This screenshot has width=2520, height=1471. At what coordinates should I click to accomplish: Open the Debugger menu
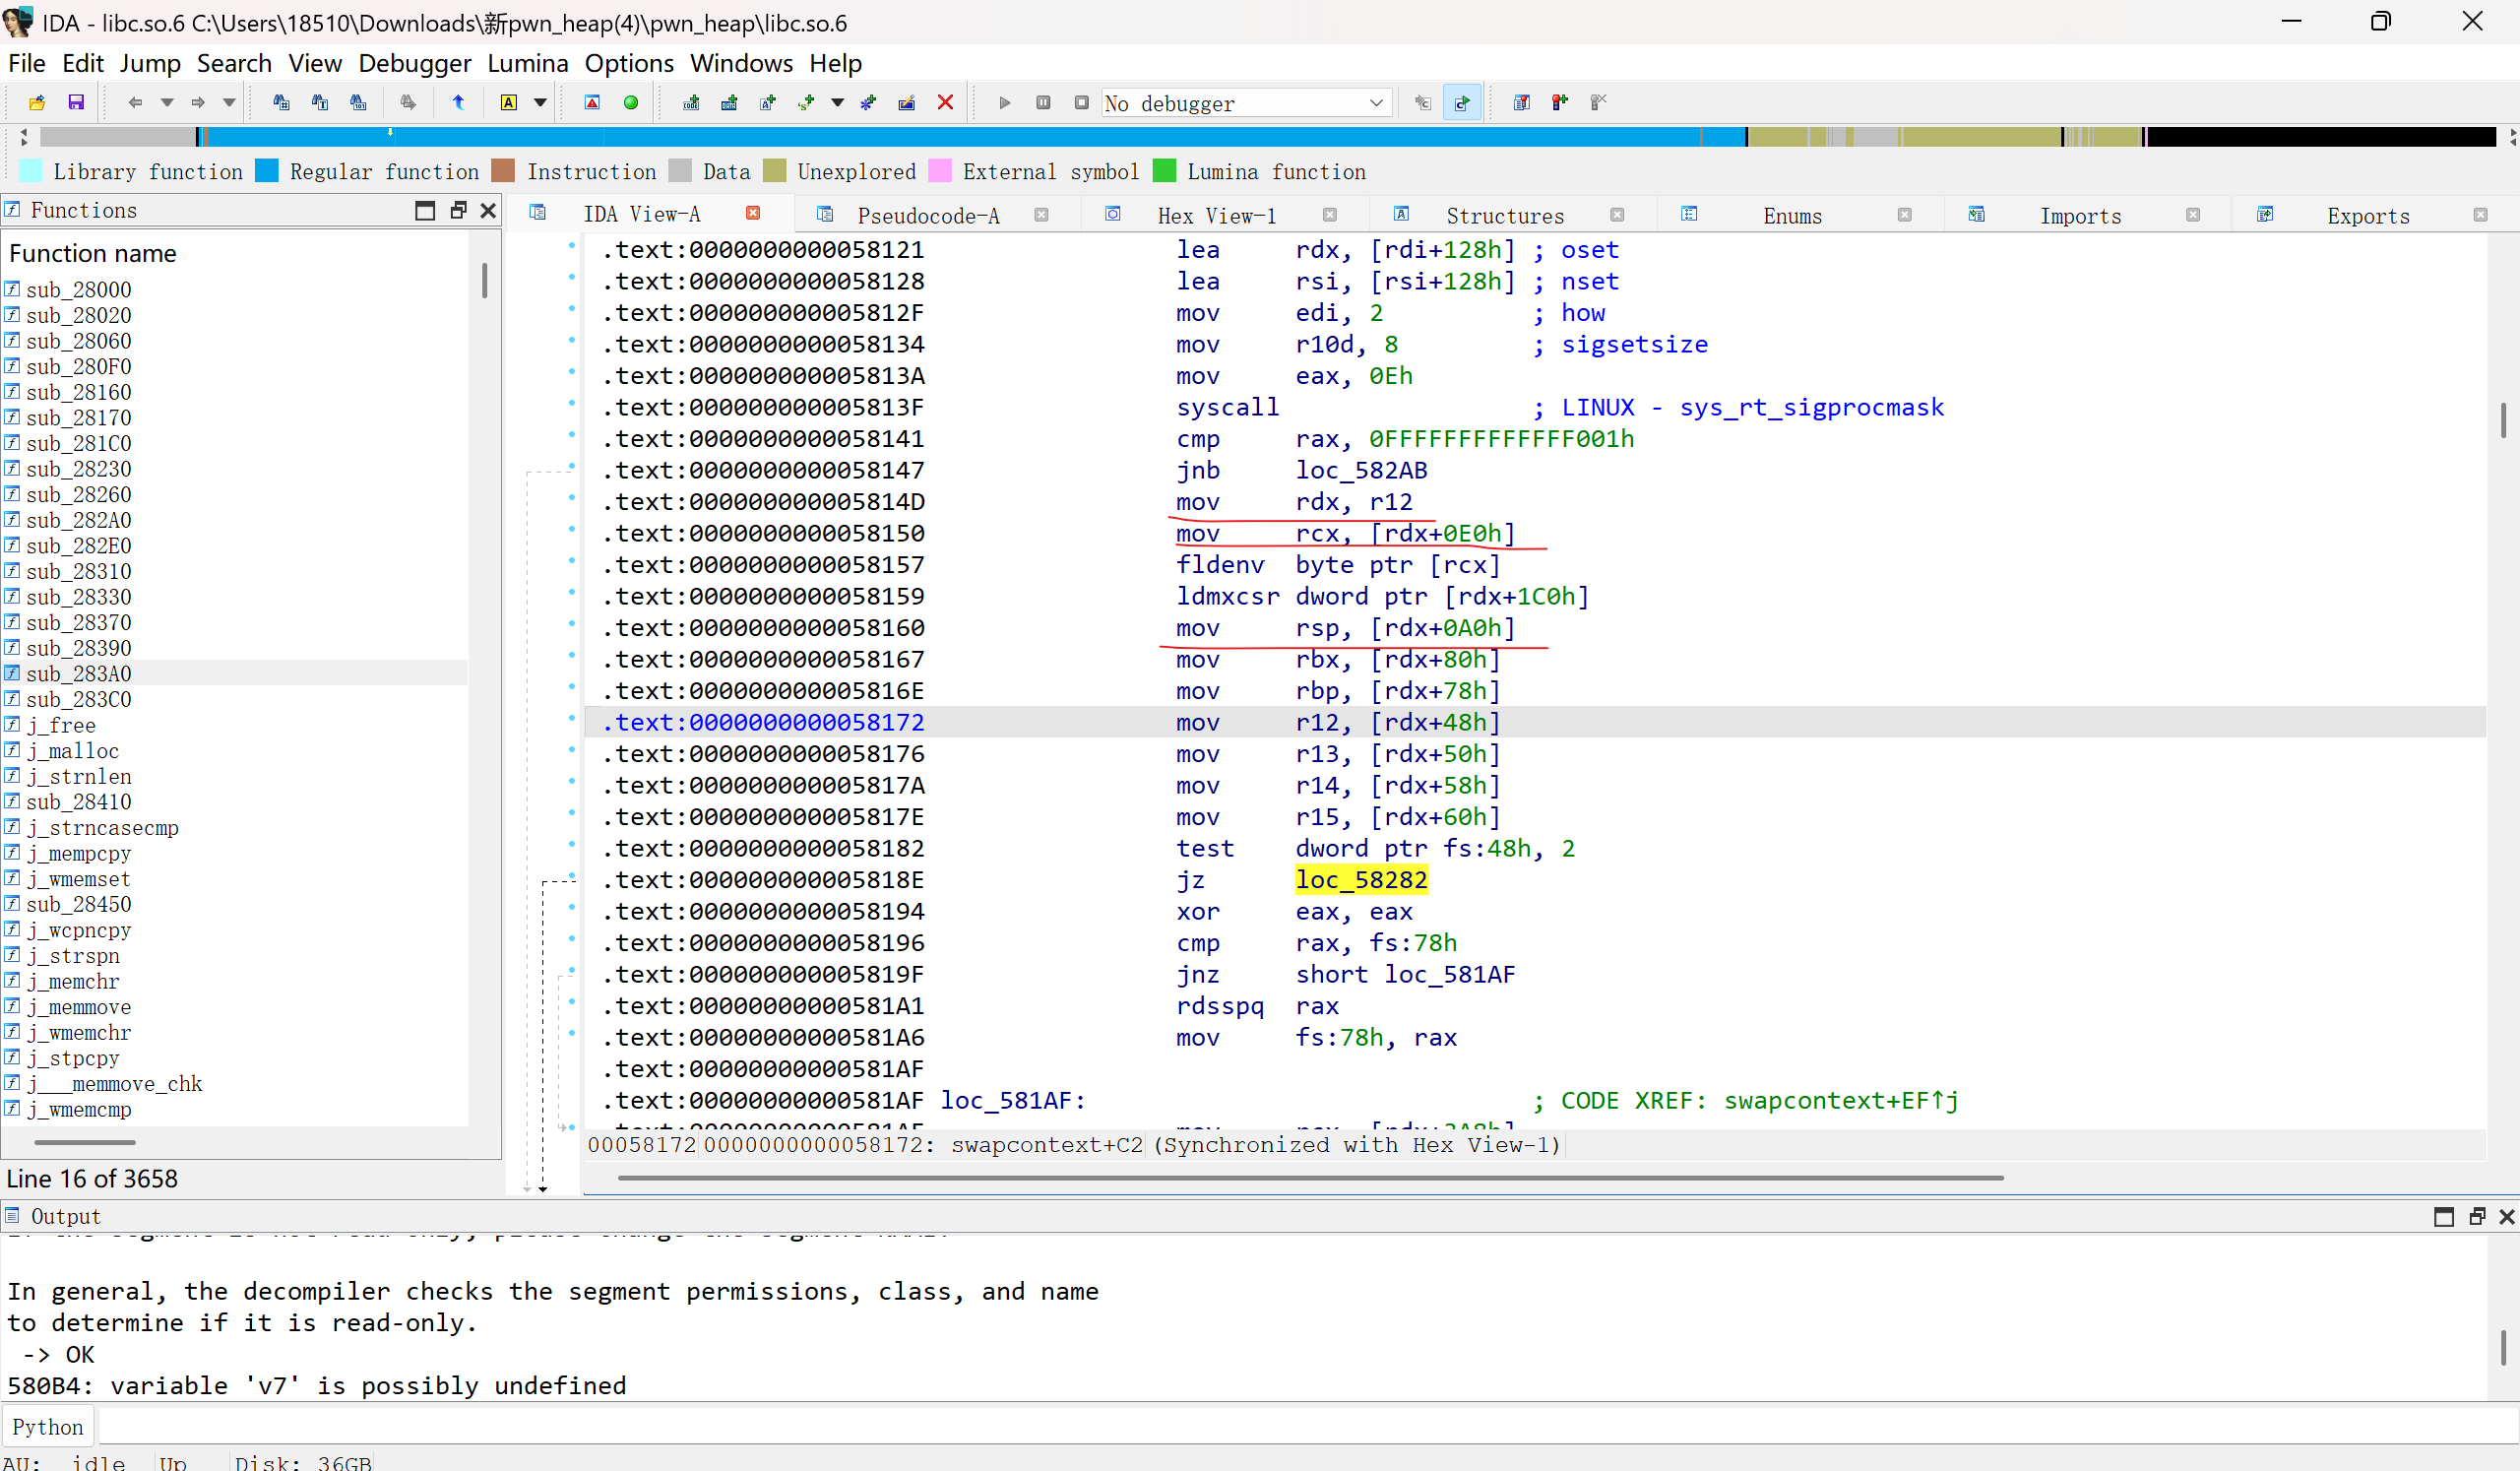tap(415, 63)
